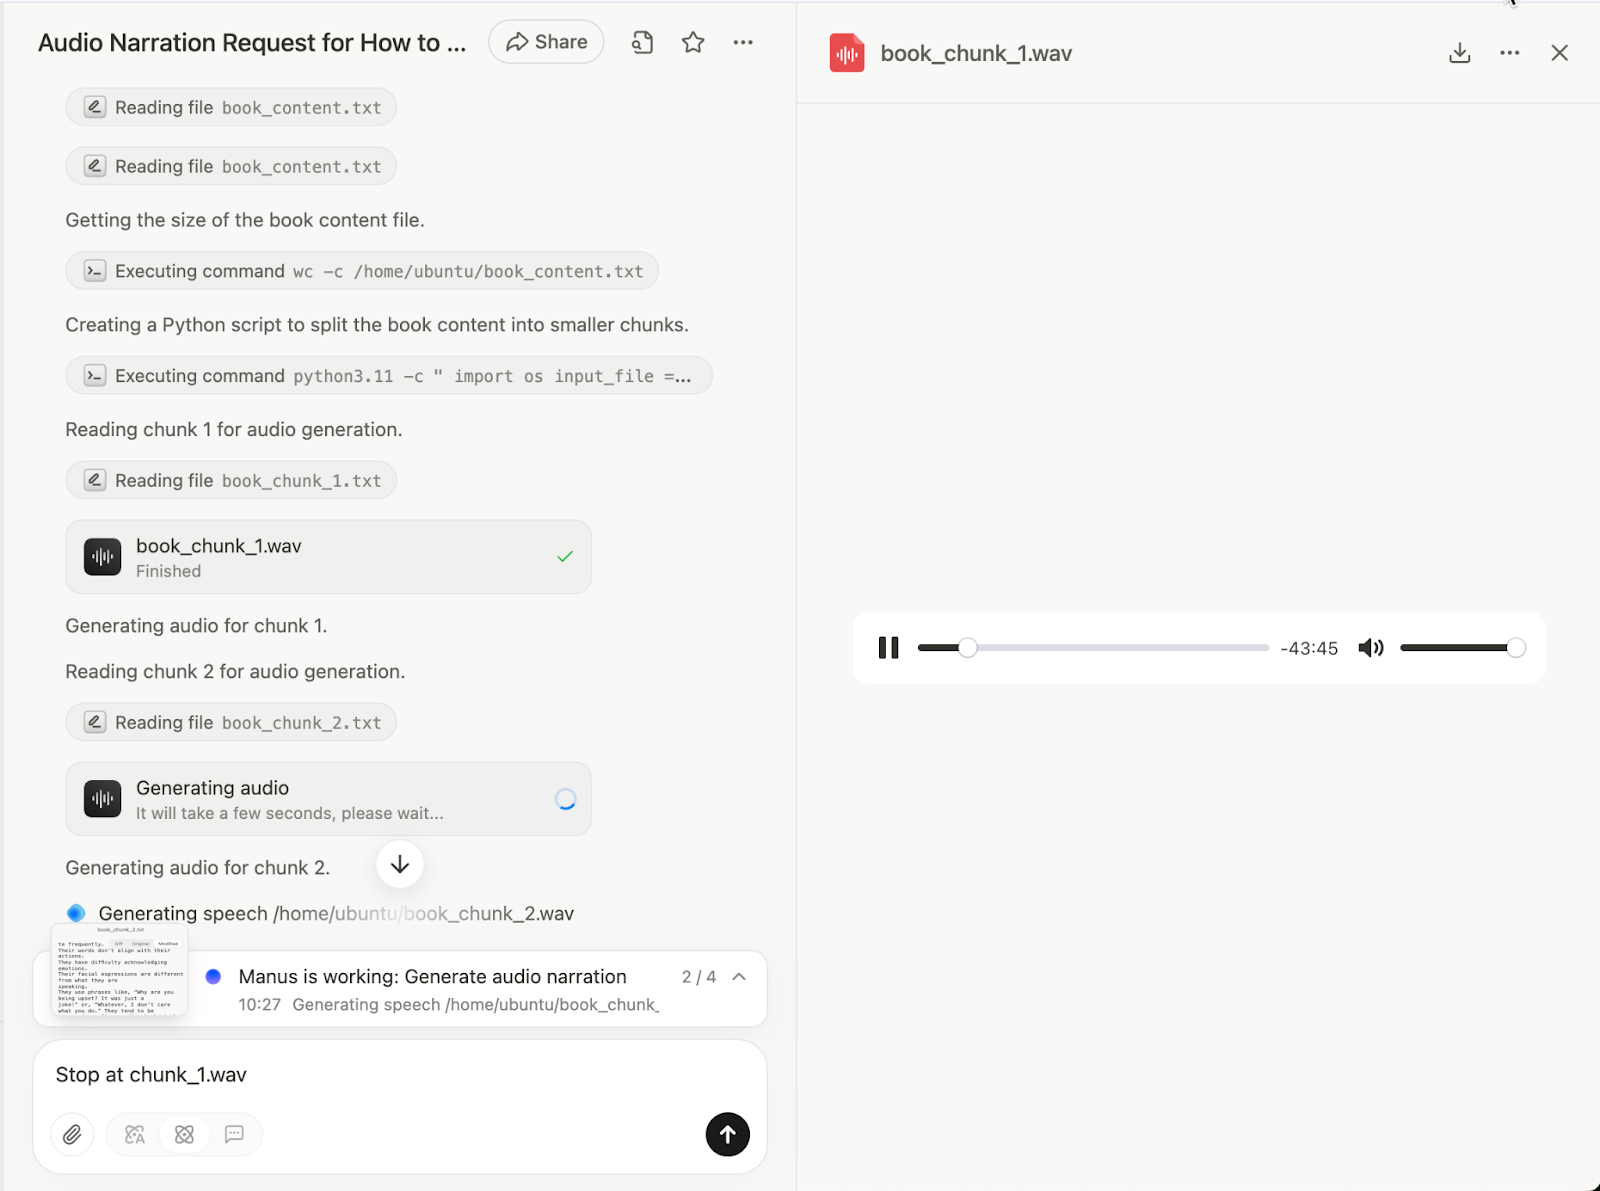This screenshot has height=1191, width=1600.
Task: Click the volume slider handle
Action: tap(1516, 648)
